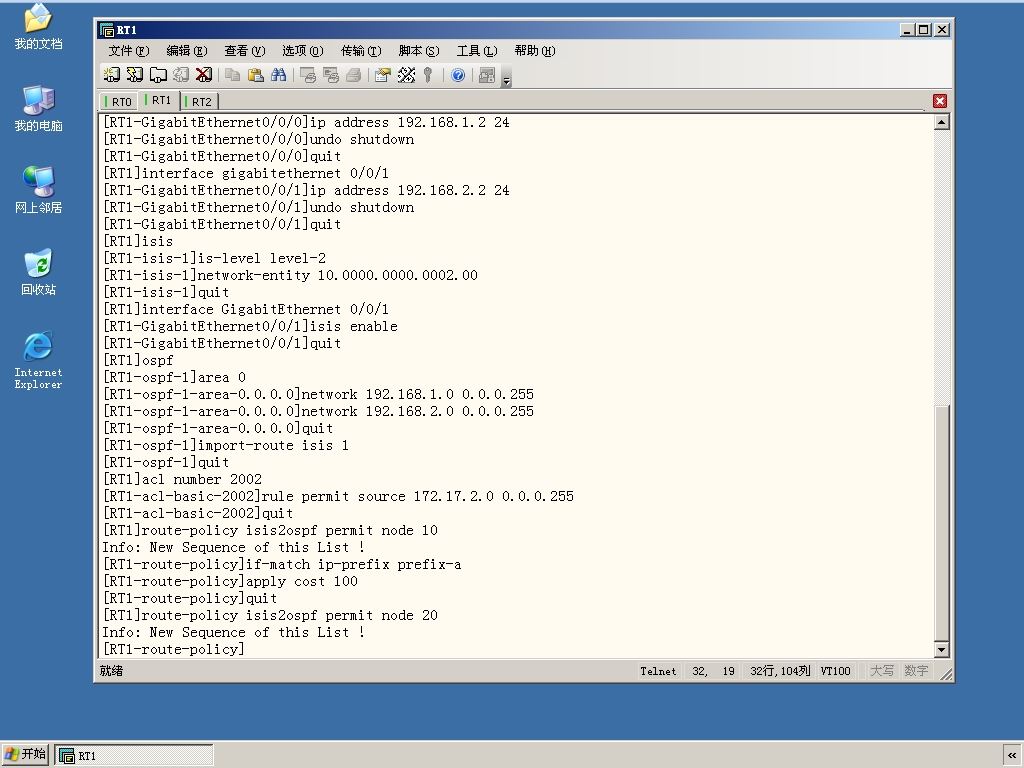Click the 32行,104列 status bar field
The width and height of the screenshot is (1024, 768).
tap(780, 671)
